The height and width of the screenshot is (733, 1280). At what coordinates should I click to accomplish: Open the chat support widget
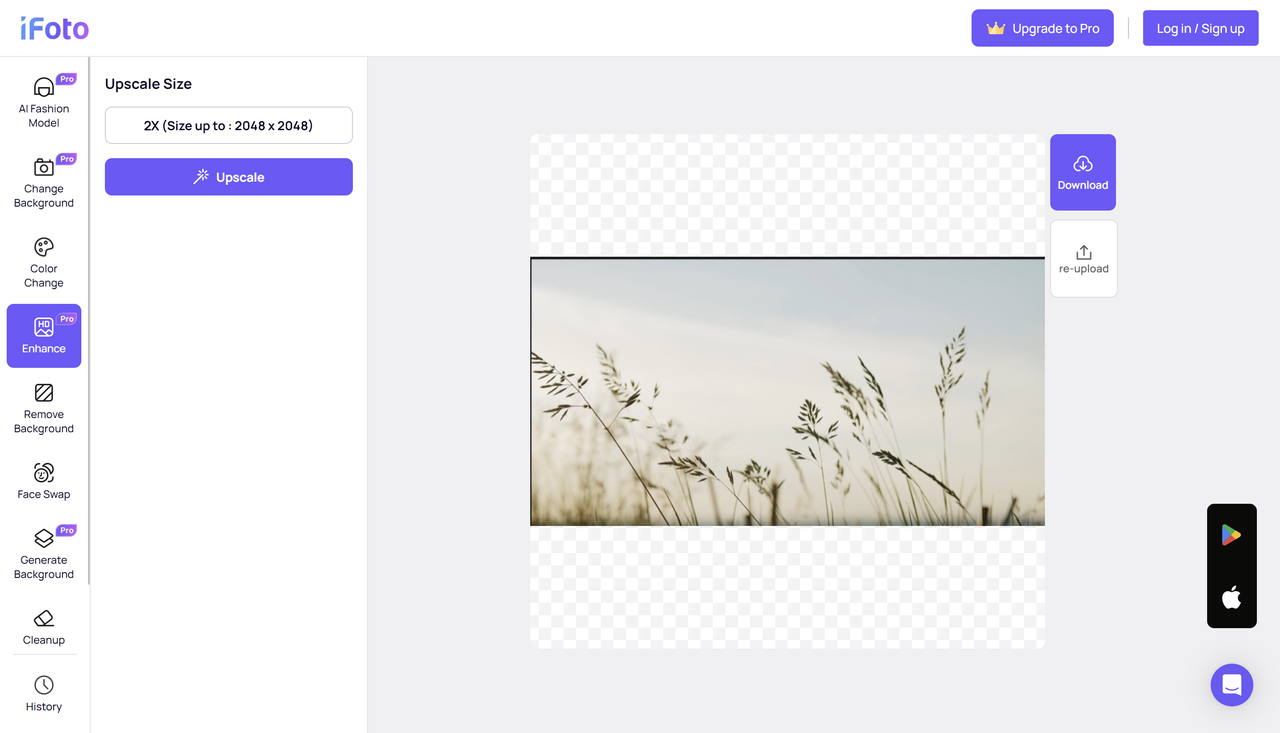(x=1231, y=684)
